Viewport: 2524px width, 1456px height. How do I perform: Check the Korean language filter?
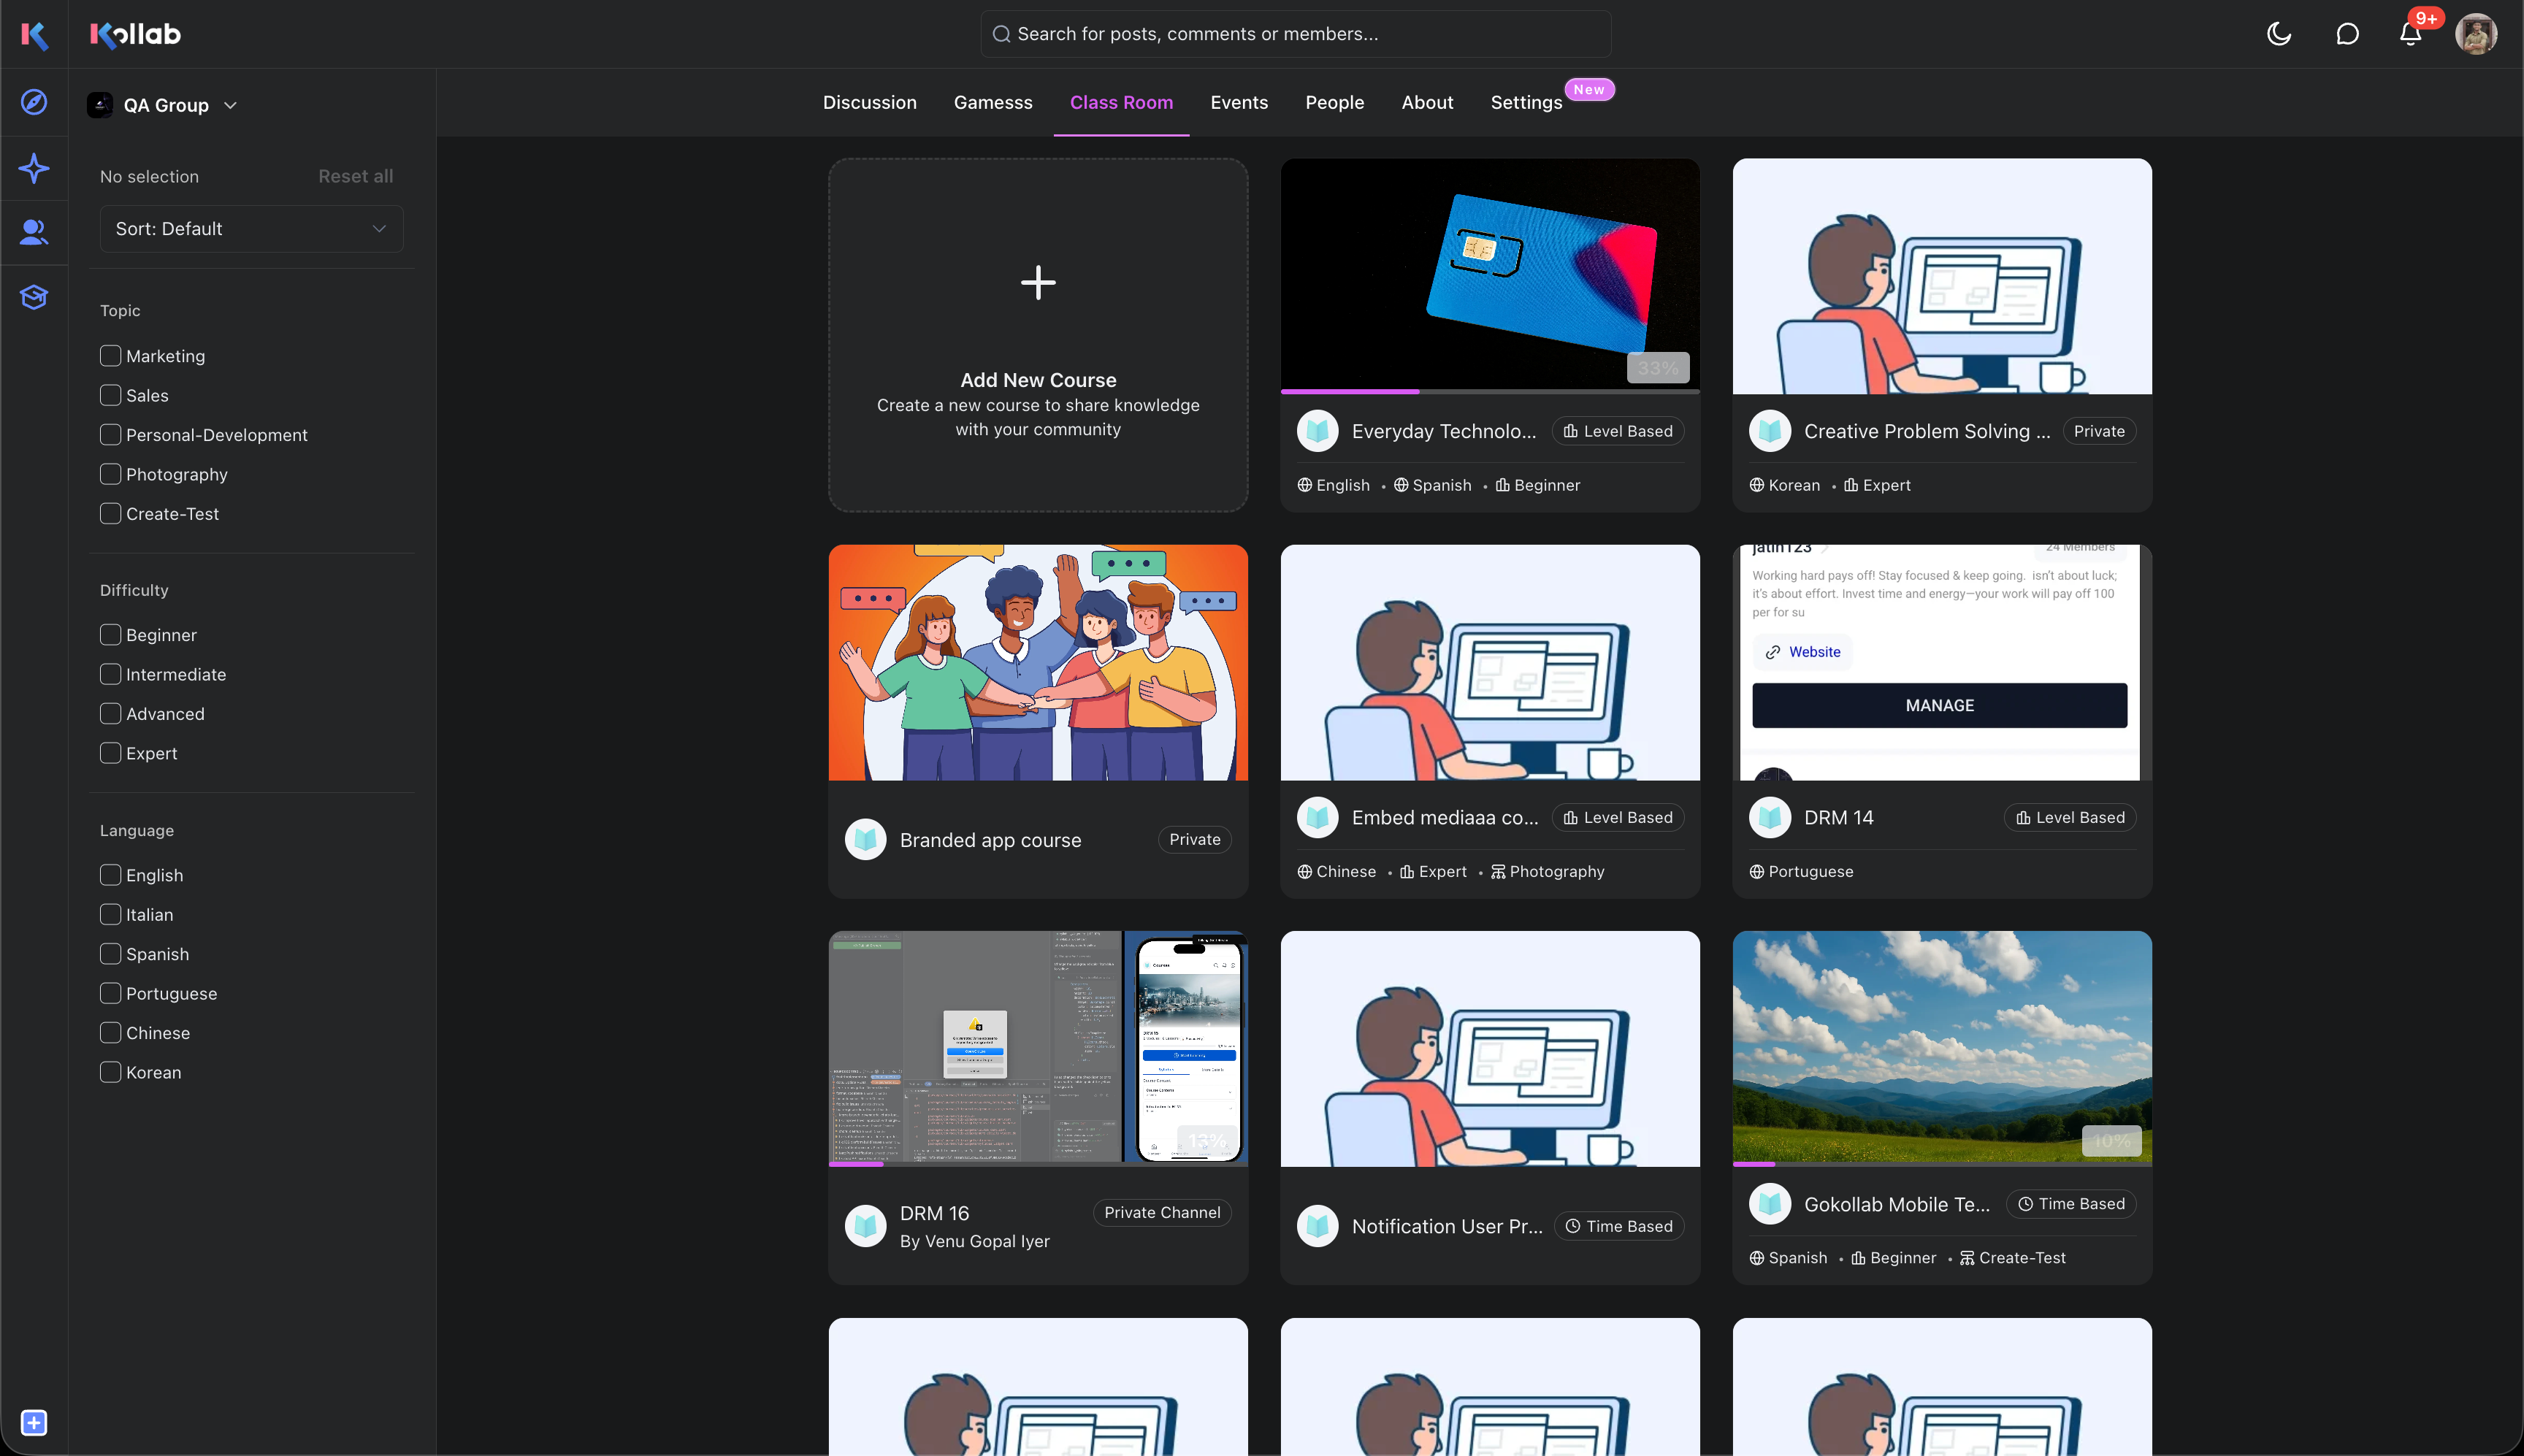pos(110,1072)
